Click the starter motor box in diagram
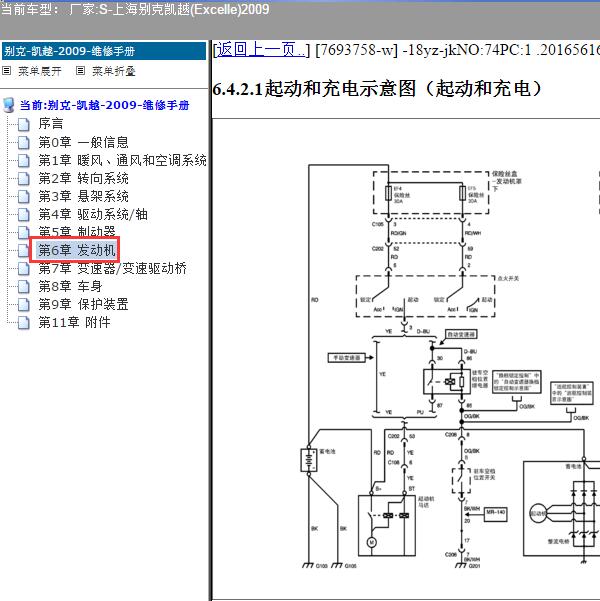The height and width of the screenshot is (601, 600). click(387, 525)
